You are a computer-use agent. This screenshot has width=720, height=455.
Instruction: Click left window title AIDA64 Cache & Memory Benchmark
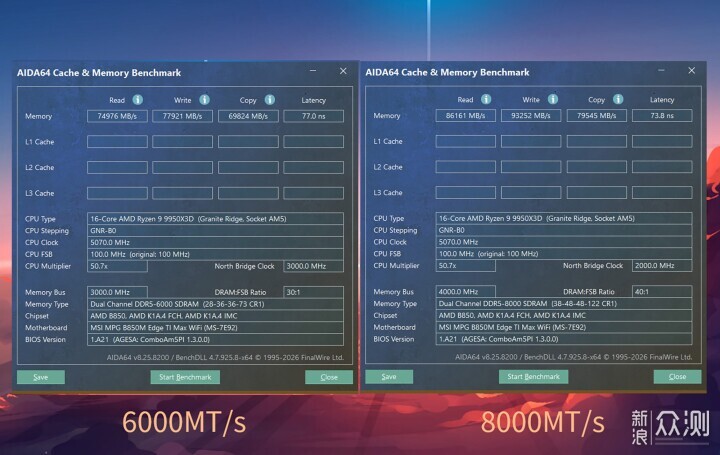pos(99,73)
